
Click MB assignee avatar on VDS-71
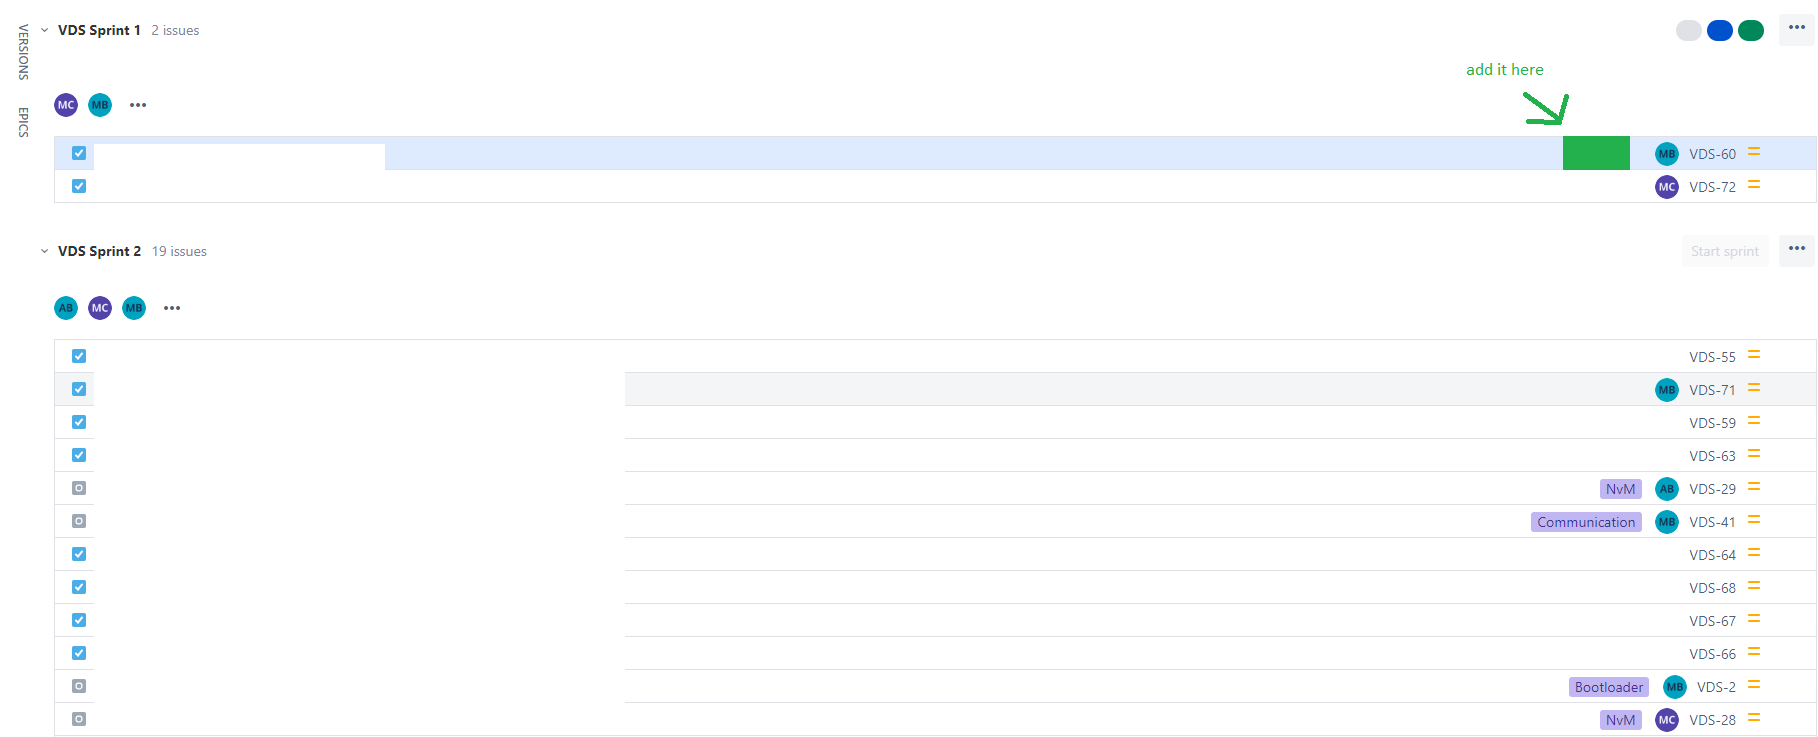tap(1667, 390)
